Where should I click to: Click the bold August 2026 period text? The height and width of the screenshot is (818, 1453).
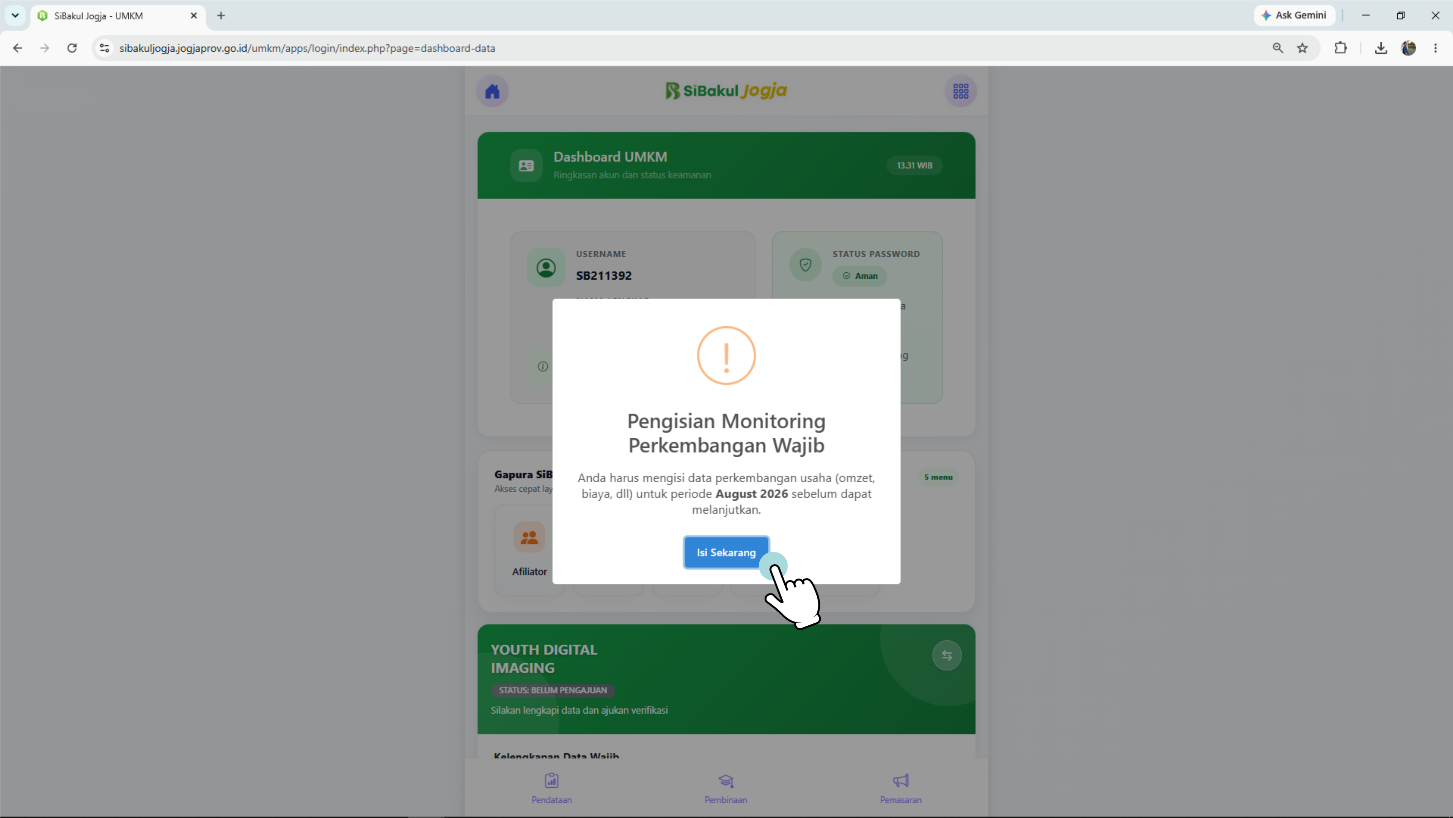(752, 494)
